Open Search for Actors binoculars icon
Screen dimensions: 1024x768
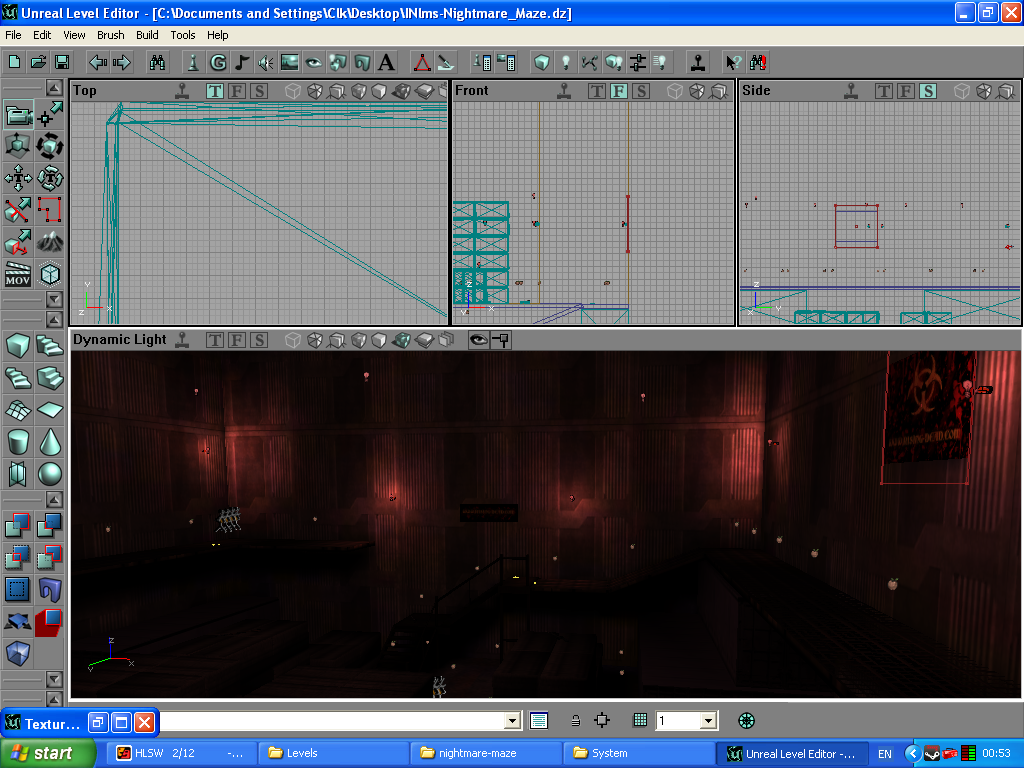(158, 62)
